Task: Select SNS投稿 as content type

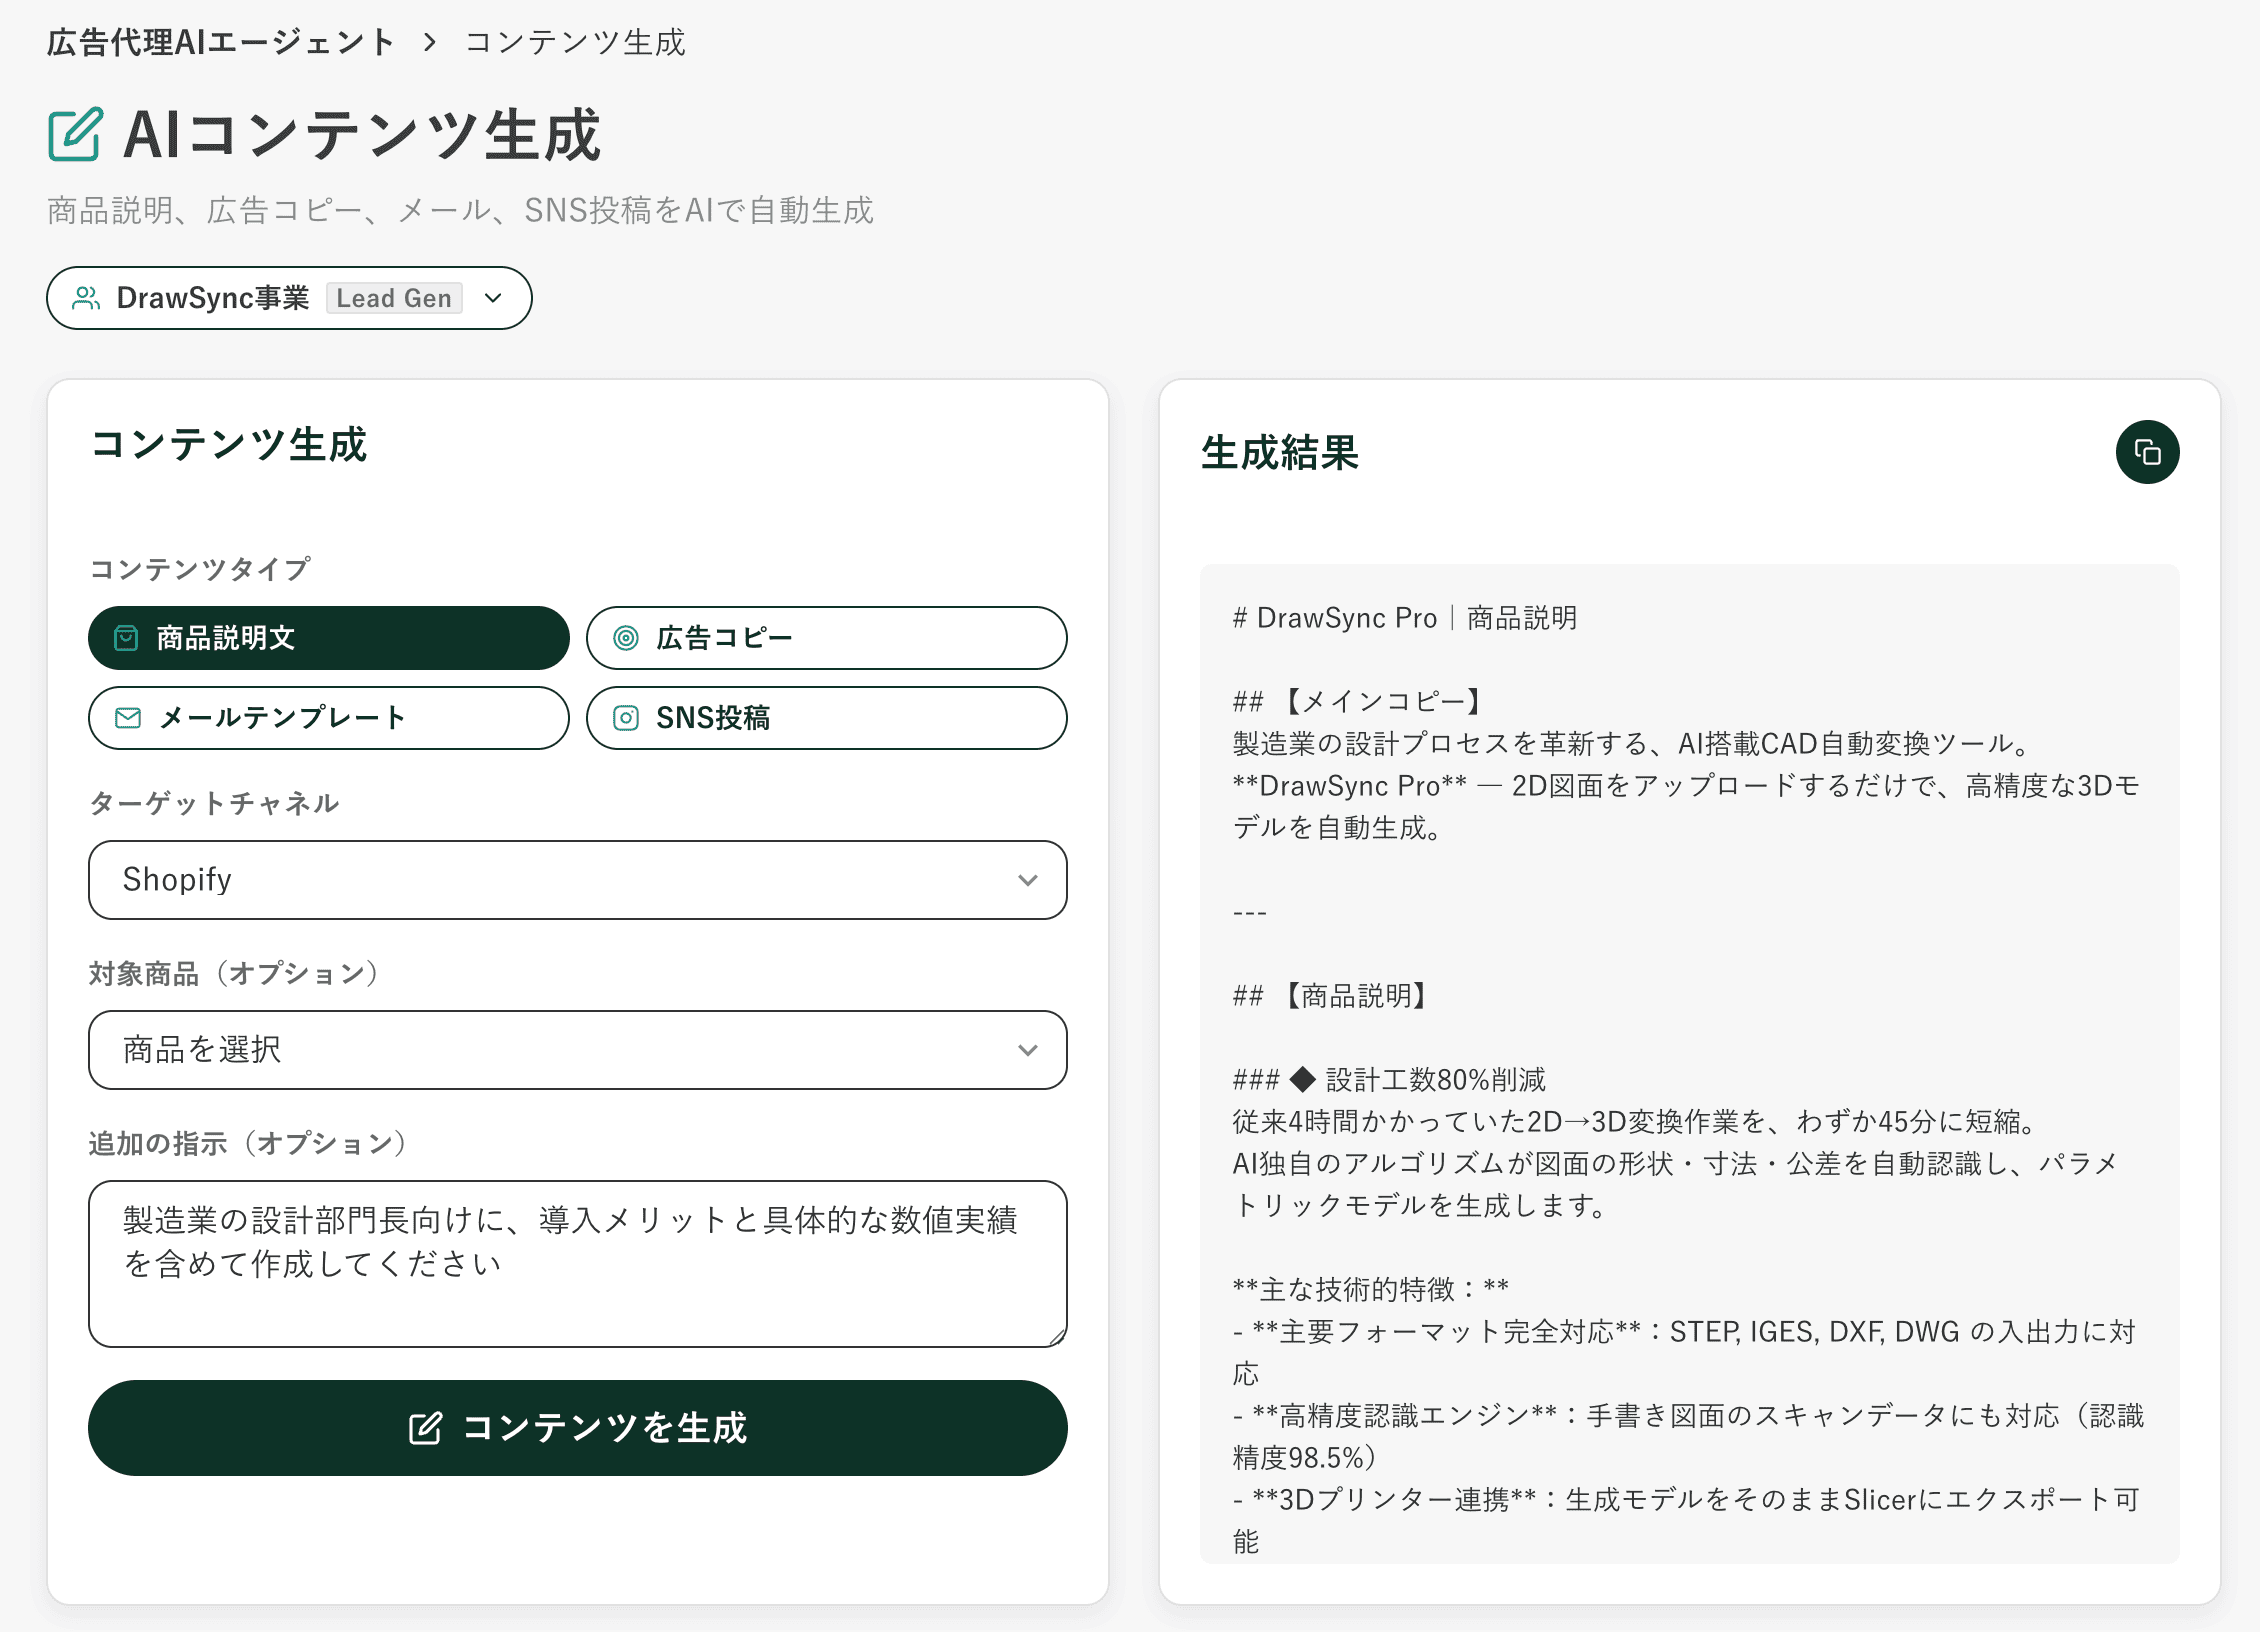Action: [x=826, y=717]
